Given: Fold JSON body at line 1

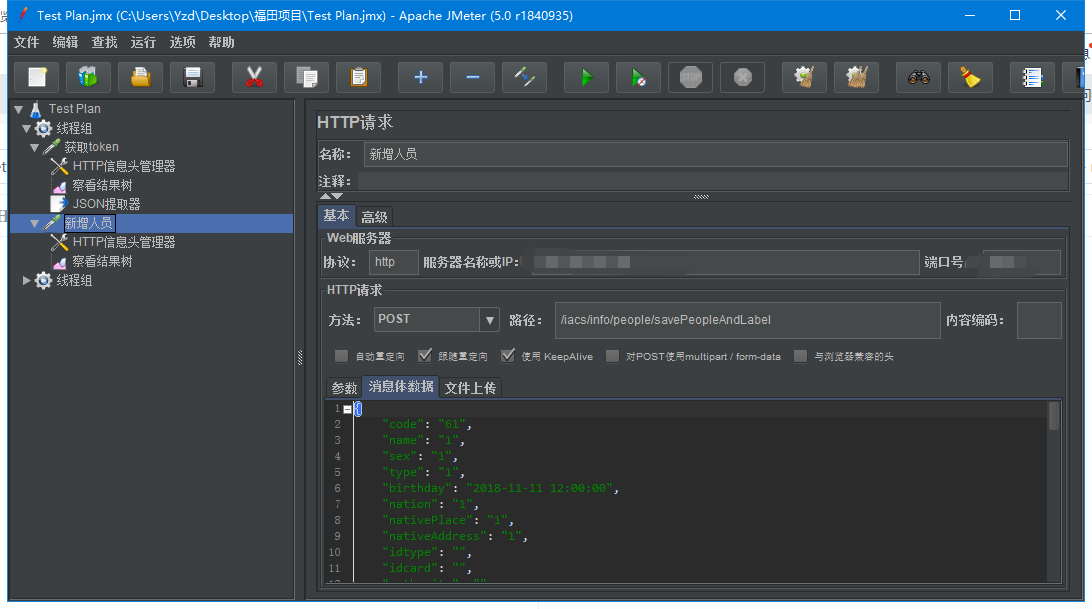Looking at the screenshot, I should coord(348,409).
